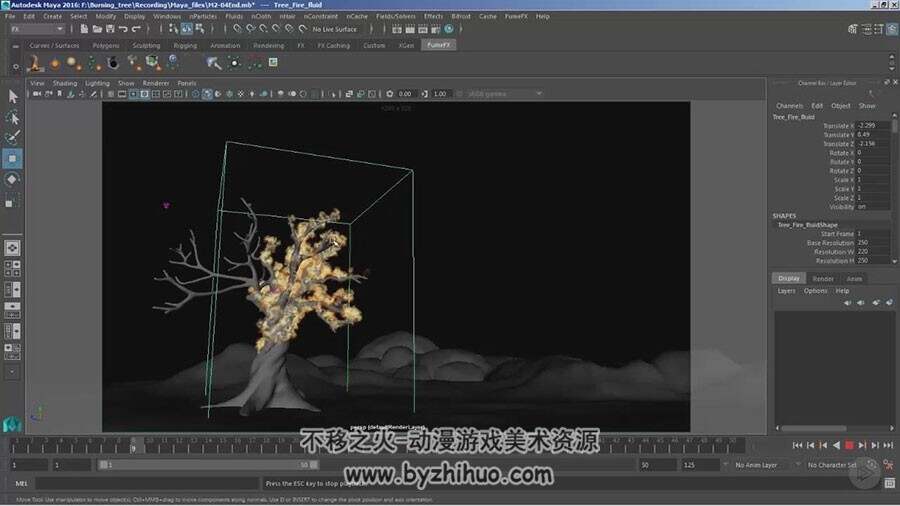Click the Undo arrow icon

click(x=123, y=29)
